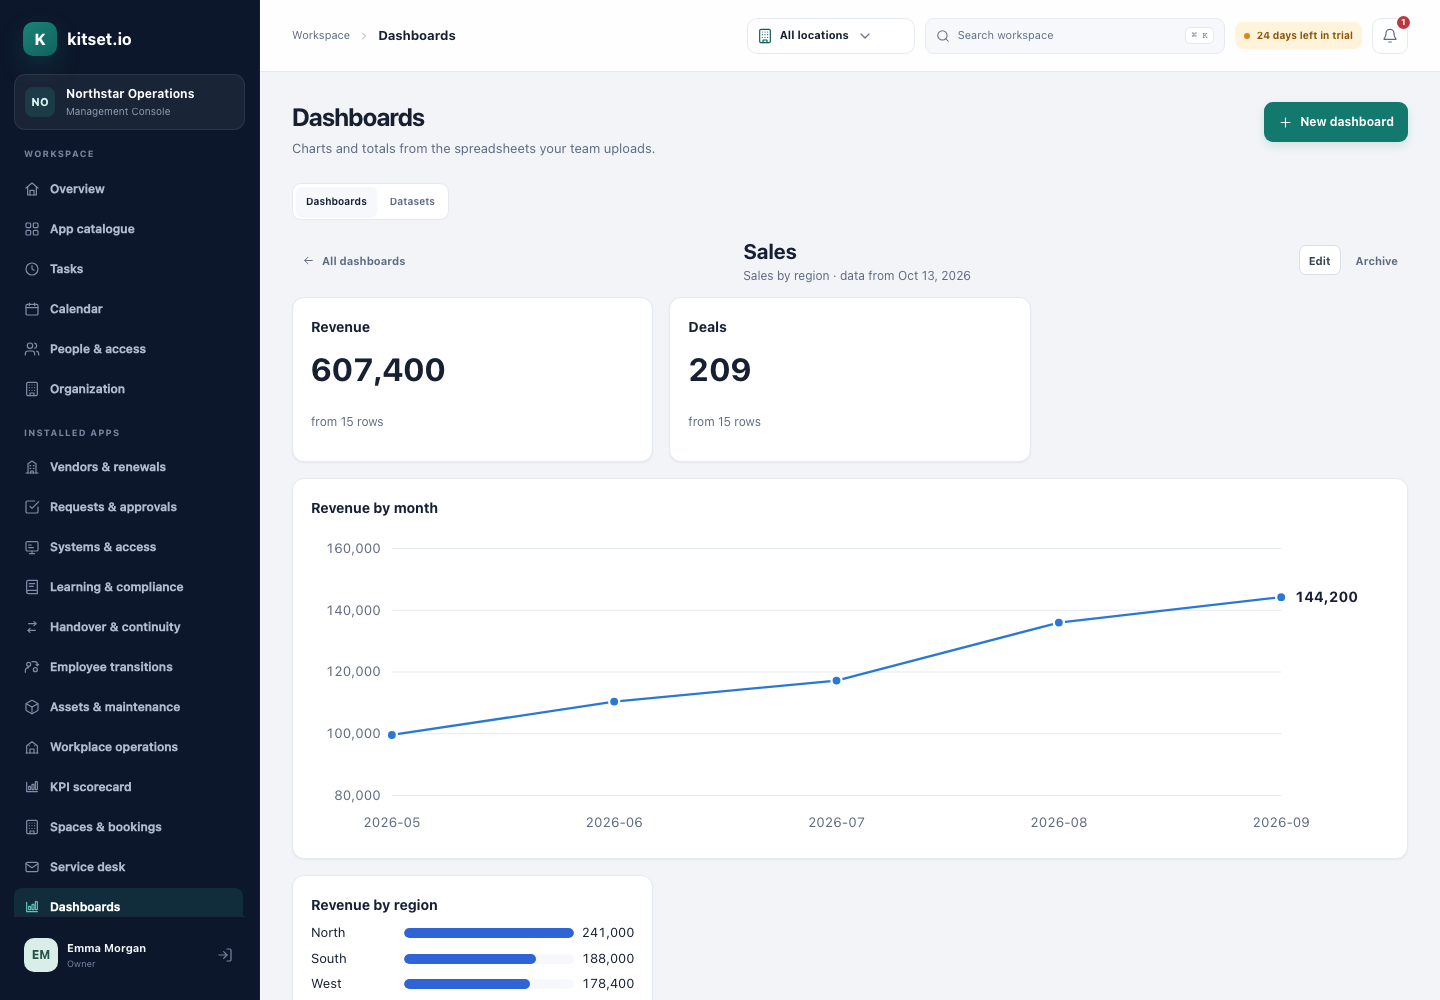Click the 24 days left in trial badge

[x=1299, y=36]
